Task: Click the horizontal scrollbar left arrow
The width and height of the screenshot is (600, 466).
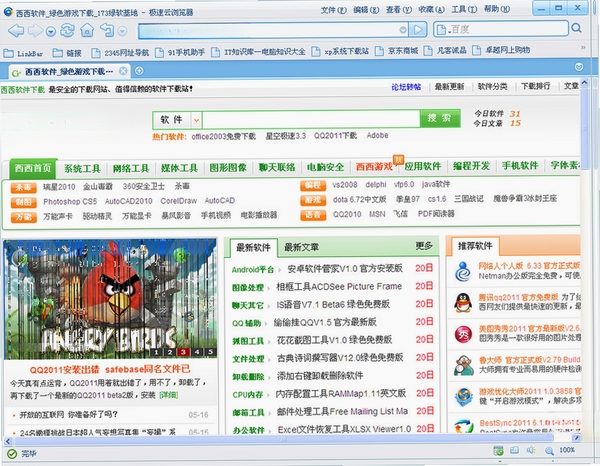Action: [8, 442]
